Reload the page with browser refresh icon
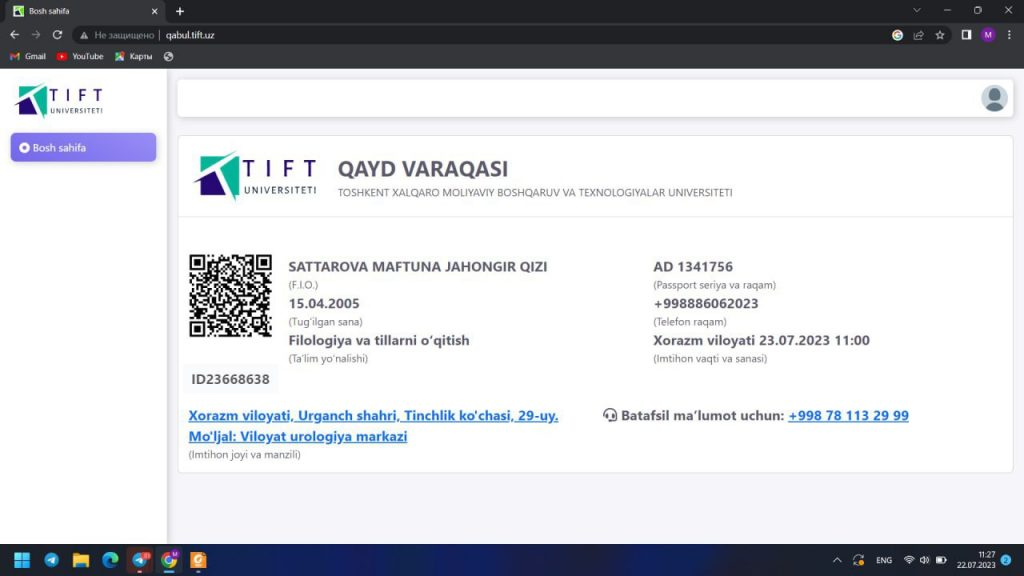This screenshot has width=1024, height=576. (x=57, y=34)
